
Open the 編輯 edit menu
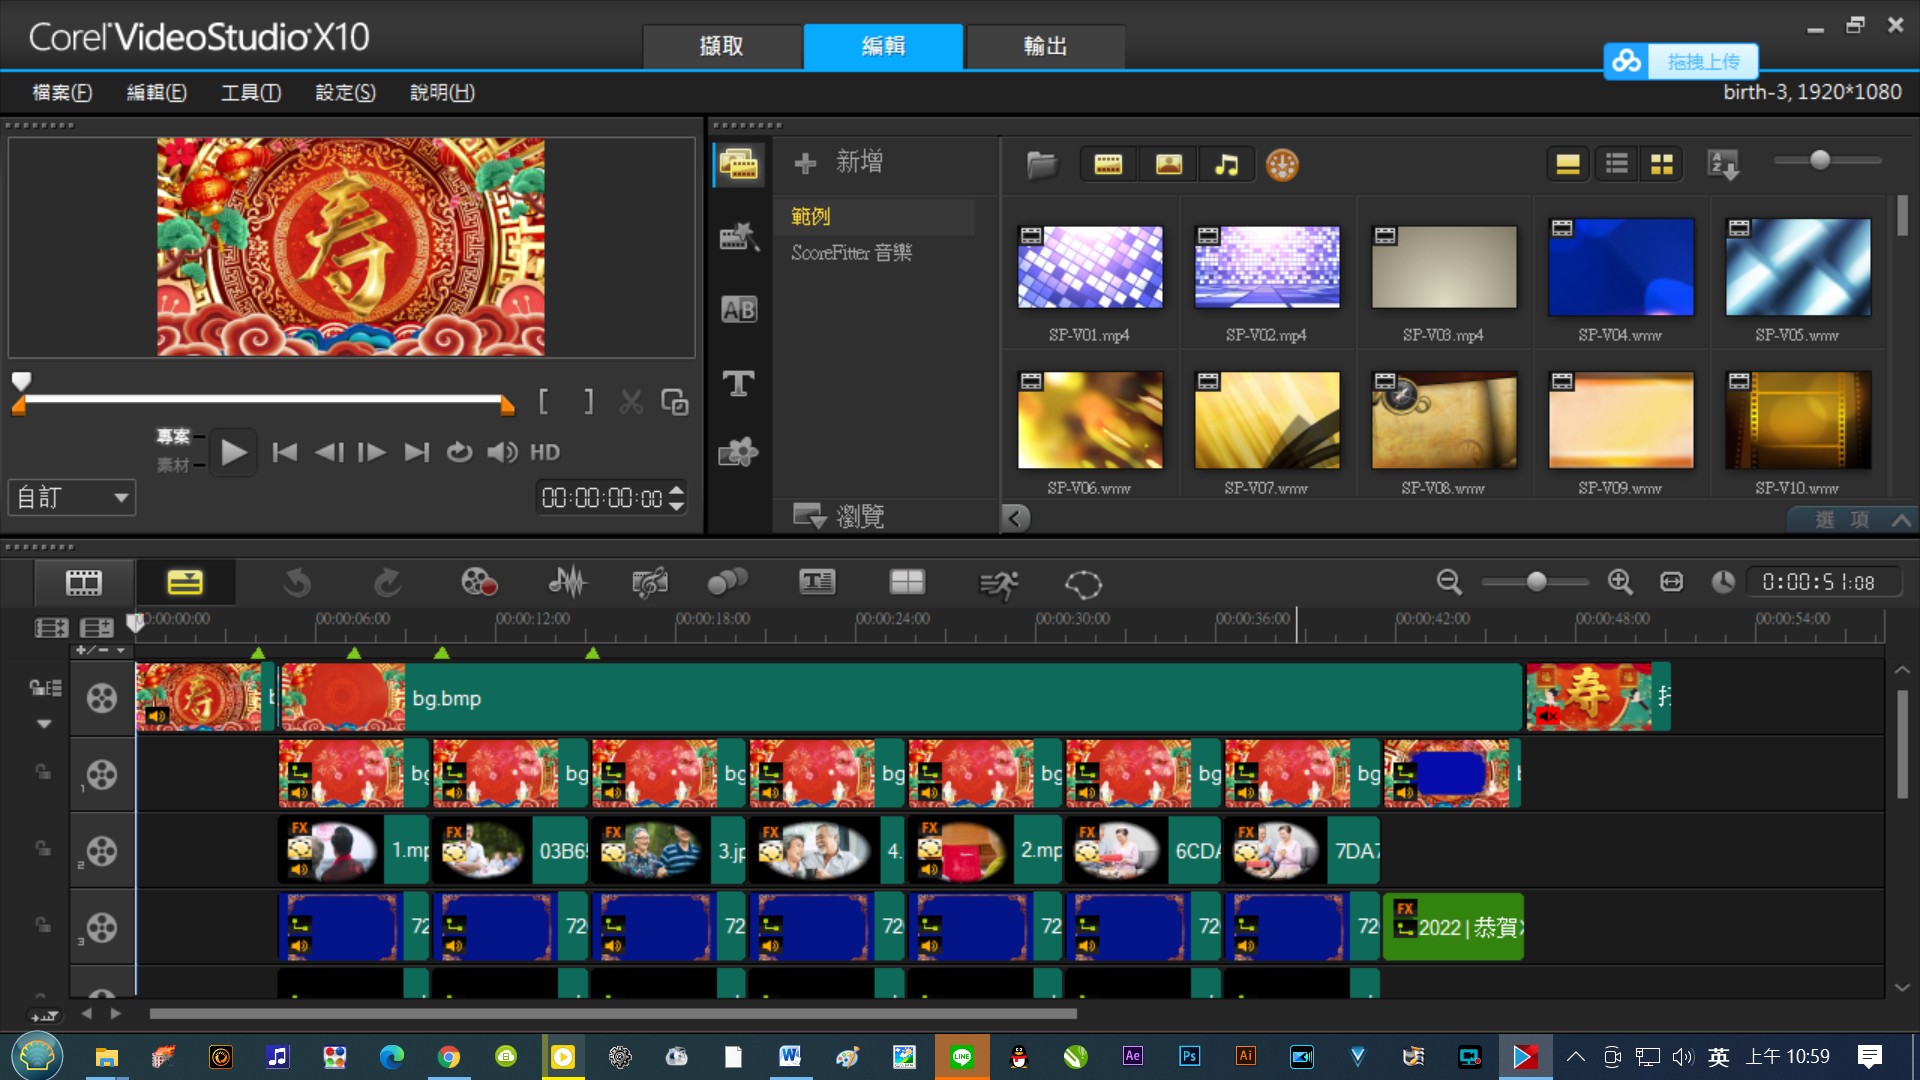point(156,92)
